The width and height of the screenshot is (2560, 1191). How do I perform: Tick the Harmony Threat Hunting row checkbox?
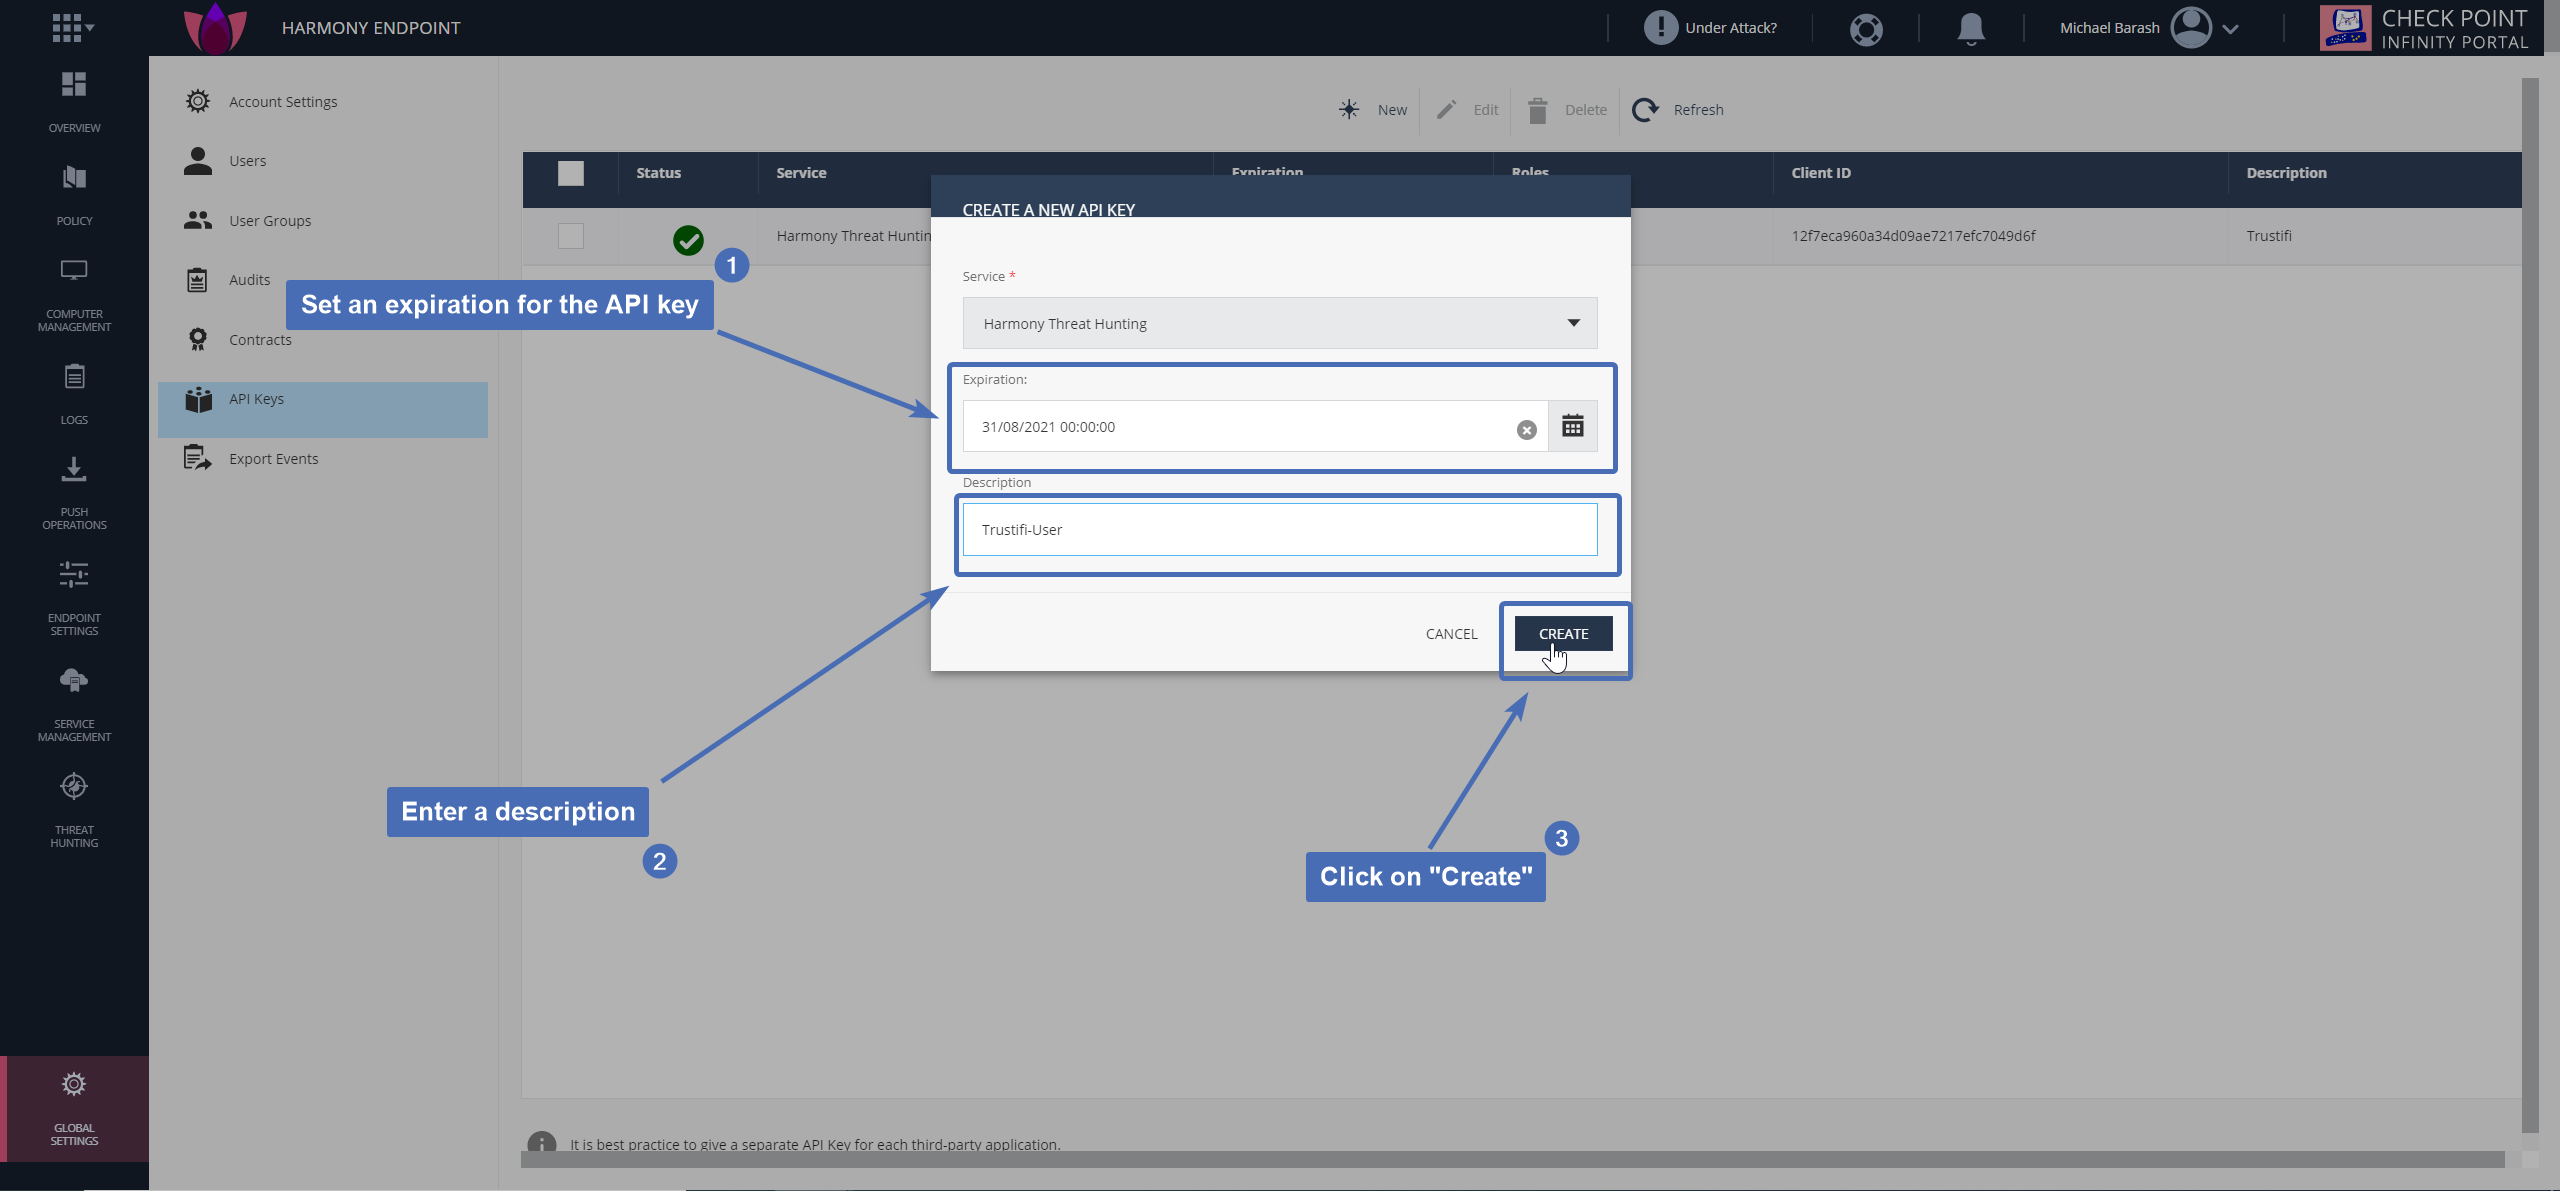[571, 236]
